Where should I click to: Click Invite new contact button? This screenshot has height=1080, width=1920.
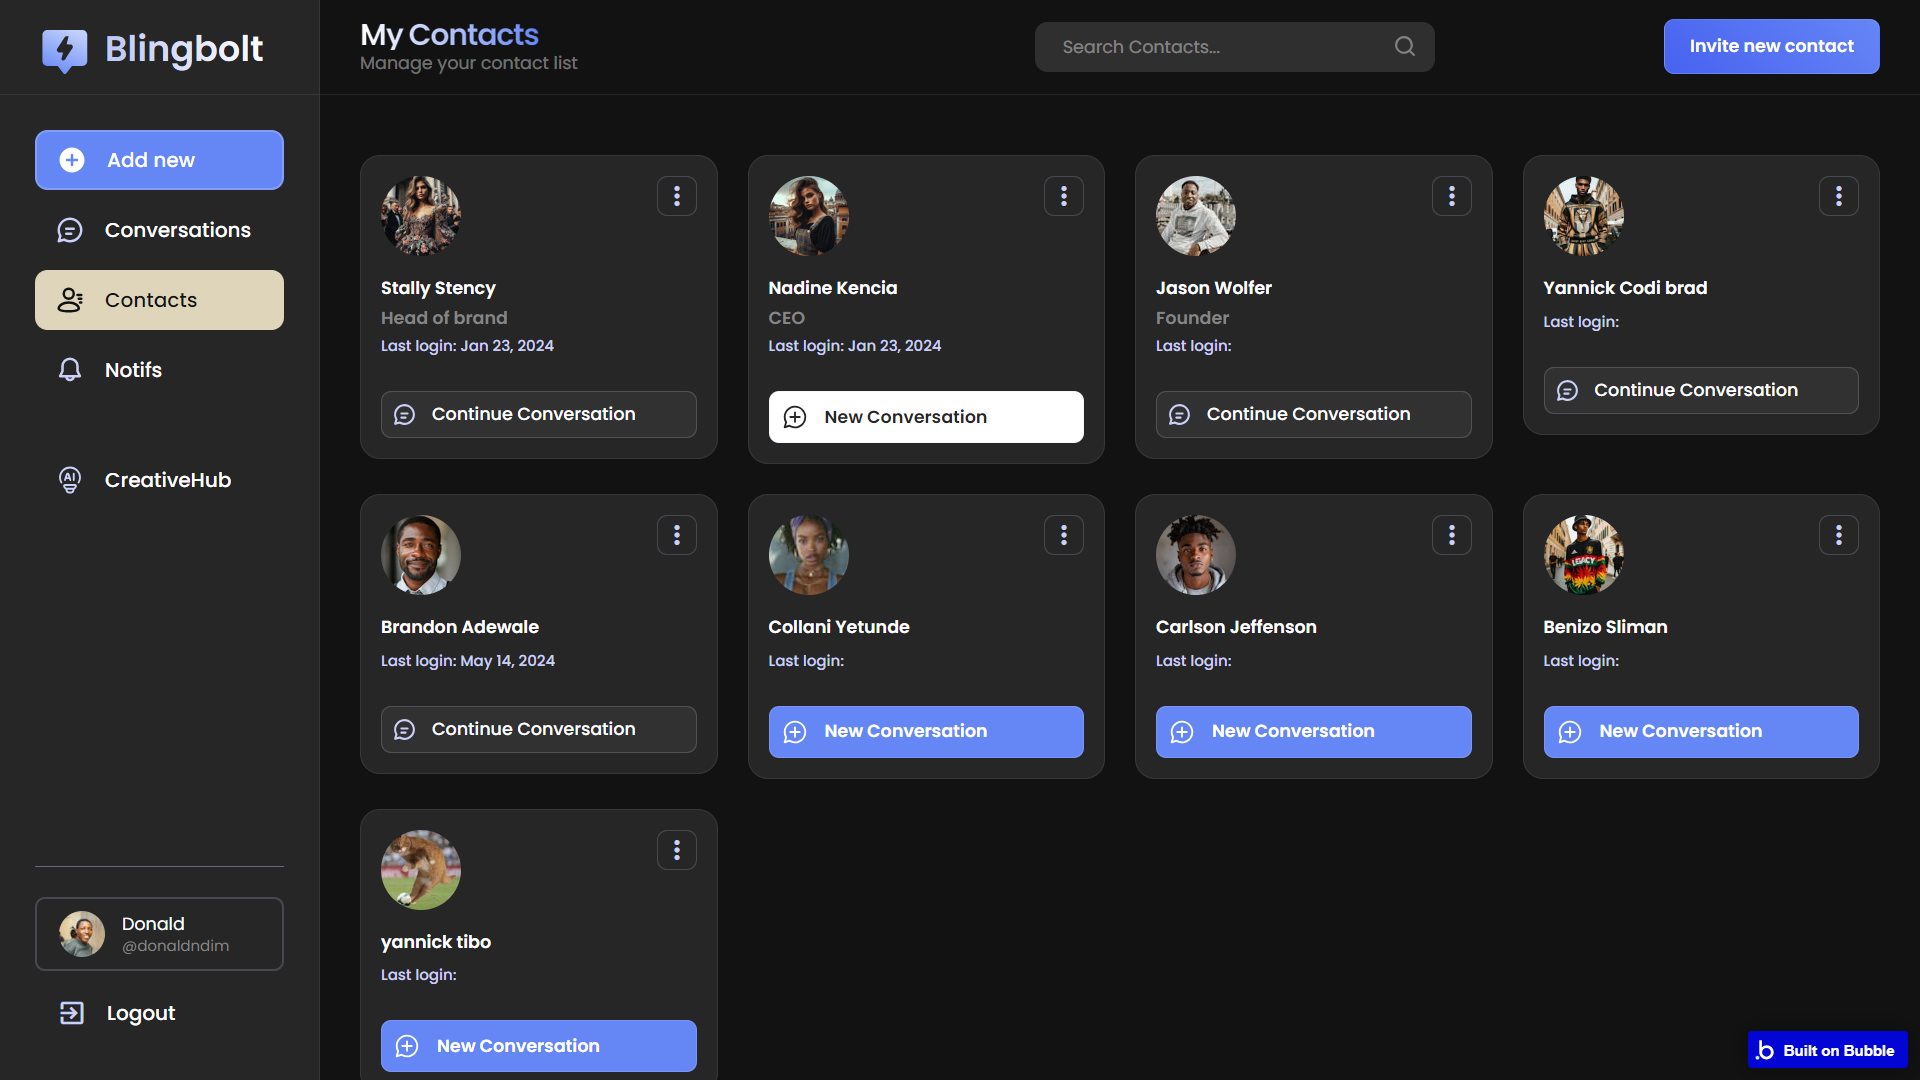click(x=1771, y=46)
